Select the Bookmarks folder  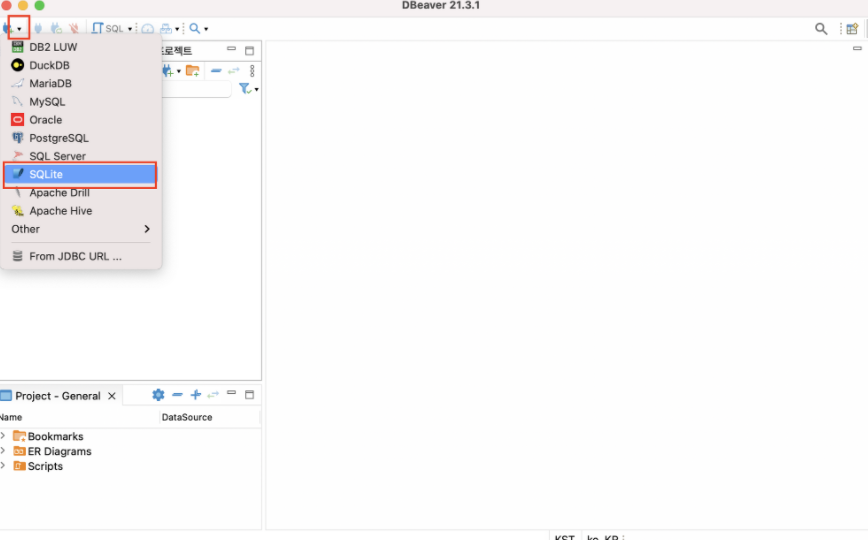[48, 436]
